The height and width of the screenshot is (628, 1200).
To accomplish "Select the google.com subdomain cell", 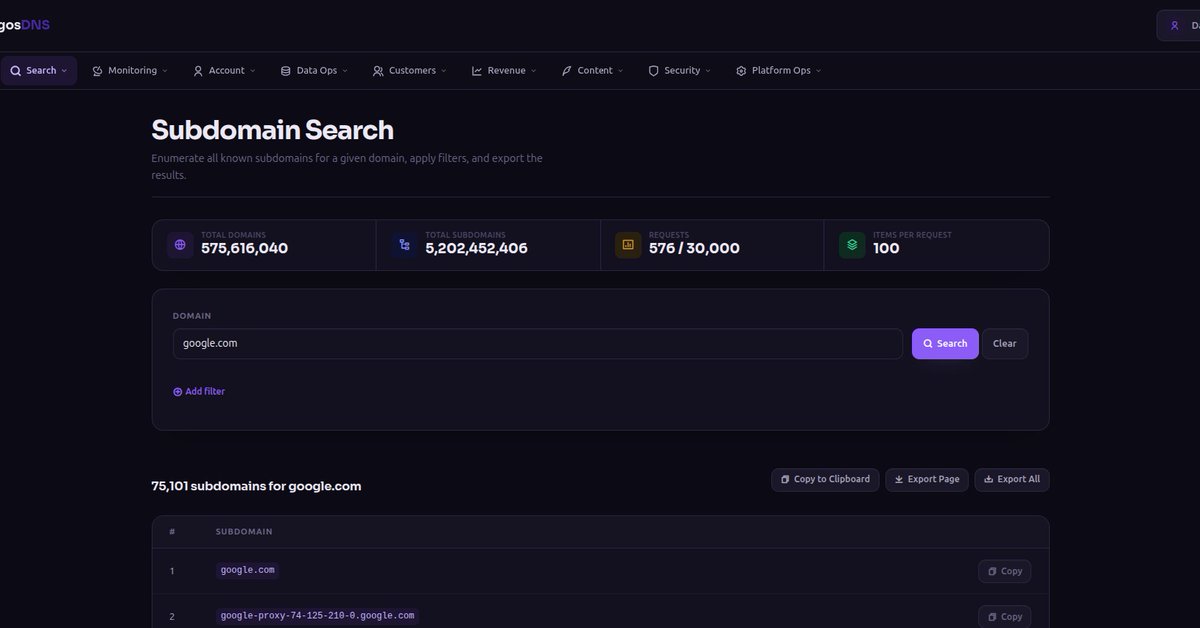I will (247, 571).
